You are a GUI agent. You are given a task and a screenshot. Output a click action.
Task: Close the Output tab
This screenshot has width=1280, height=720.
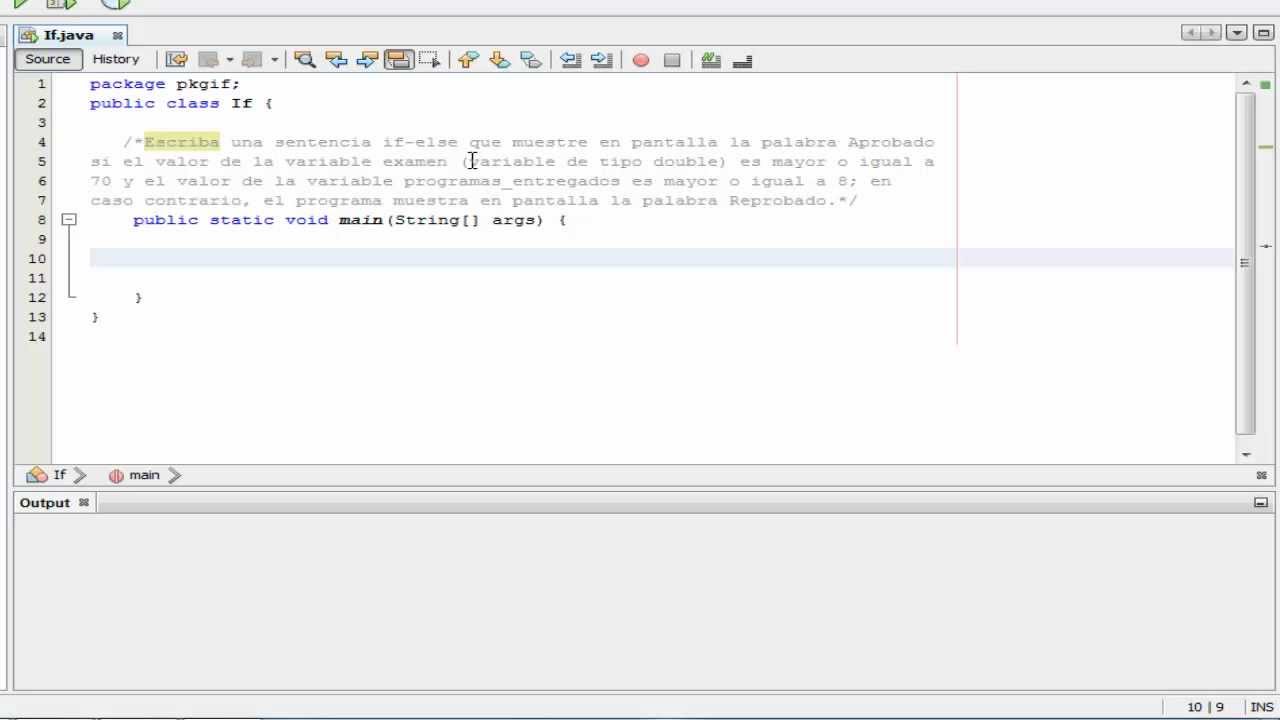pyautogui.click(x=84, y=503)
